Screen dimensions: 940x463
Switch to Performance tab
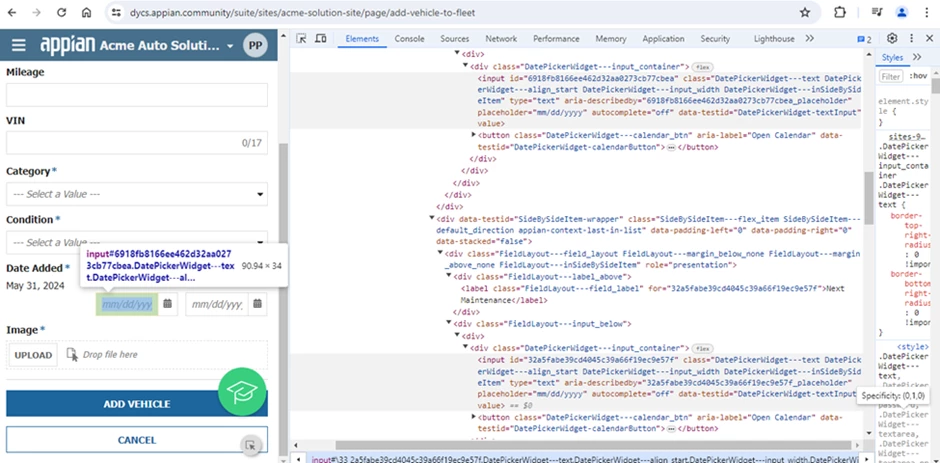pos(556,38)
